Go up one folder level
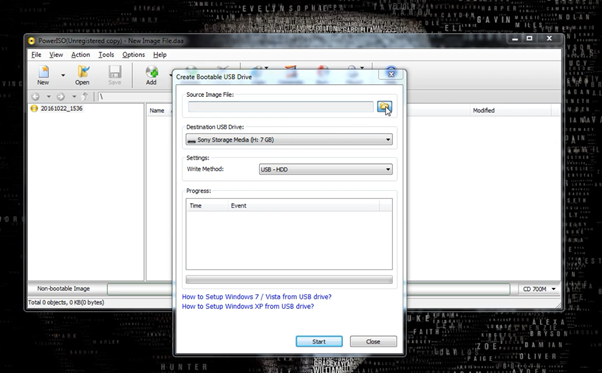This screenshot has height=373, width=602. [x=85, y=96]
